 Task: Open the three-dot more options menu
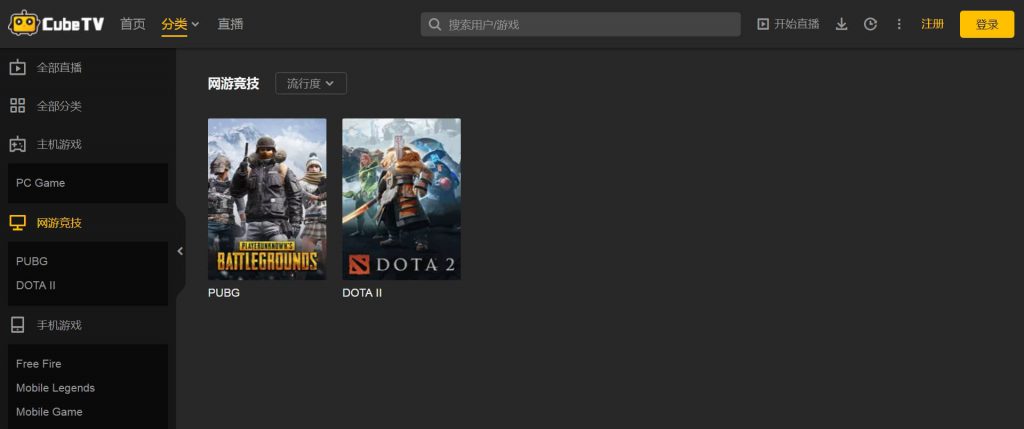[x=899, y=24]
